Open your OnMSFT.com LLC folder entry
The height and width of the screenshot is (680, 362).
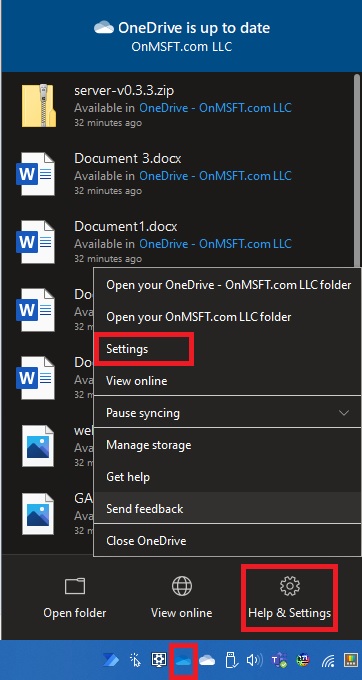tap(199, 317)
